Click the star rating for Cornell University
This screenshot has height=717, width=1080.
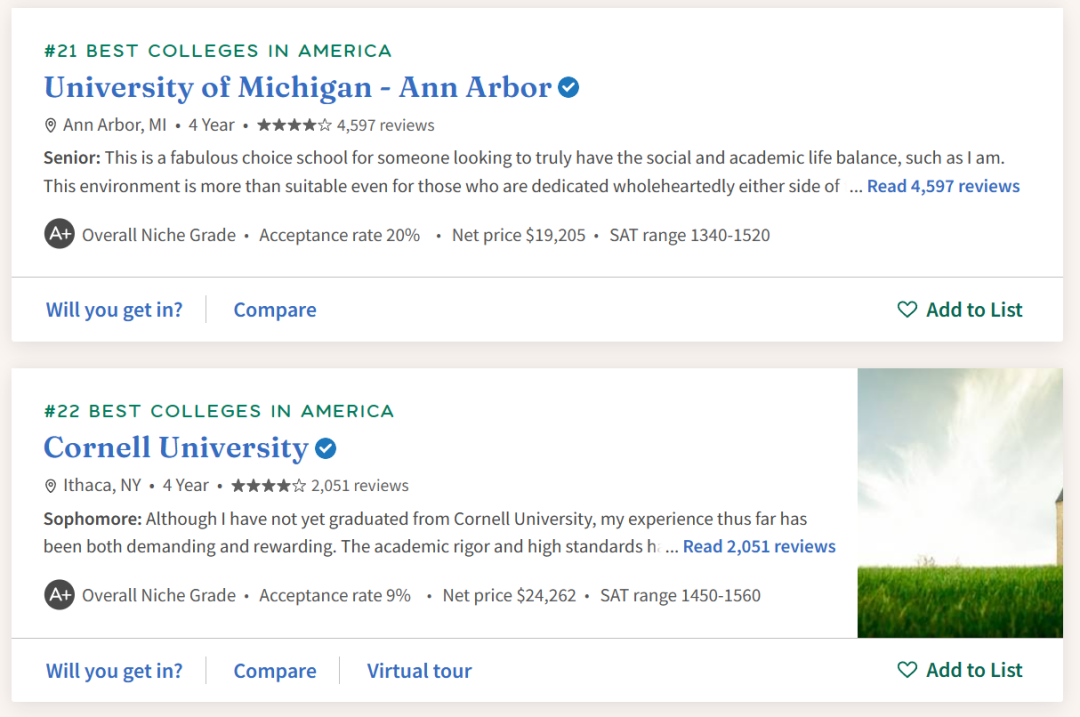(x=269, y=486)
